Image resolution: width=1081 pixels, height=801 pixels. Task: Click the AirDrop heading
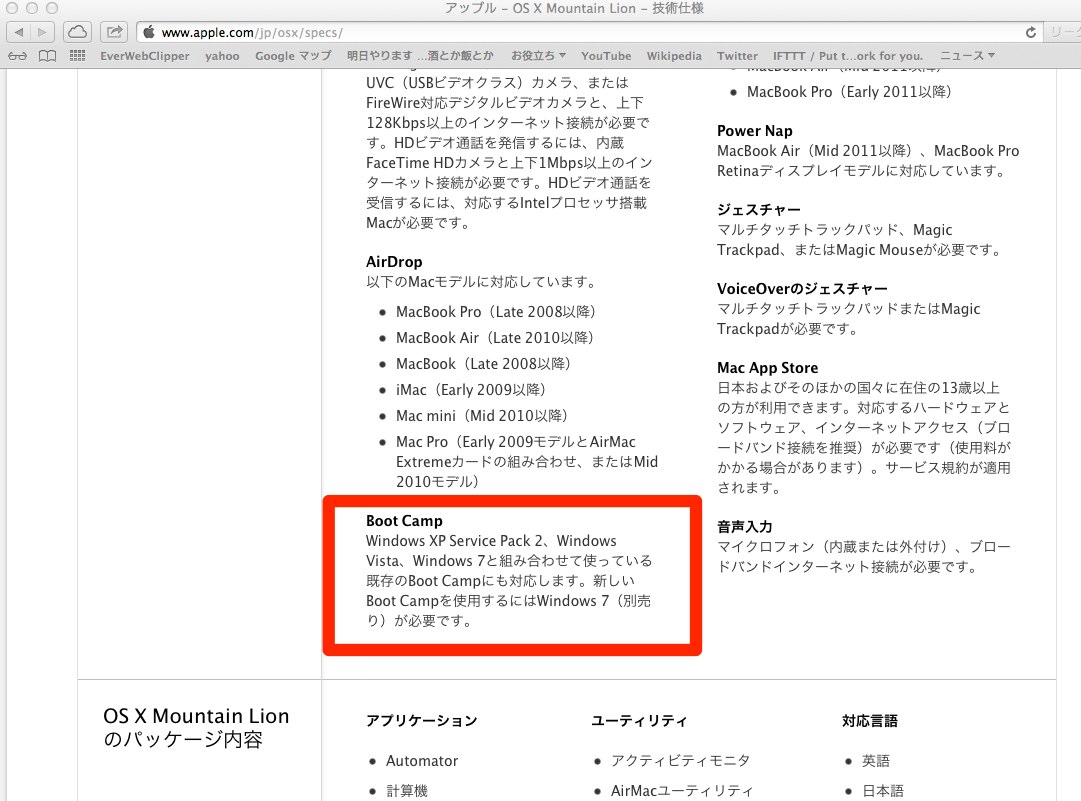(394, 262)
